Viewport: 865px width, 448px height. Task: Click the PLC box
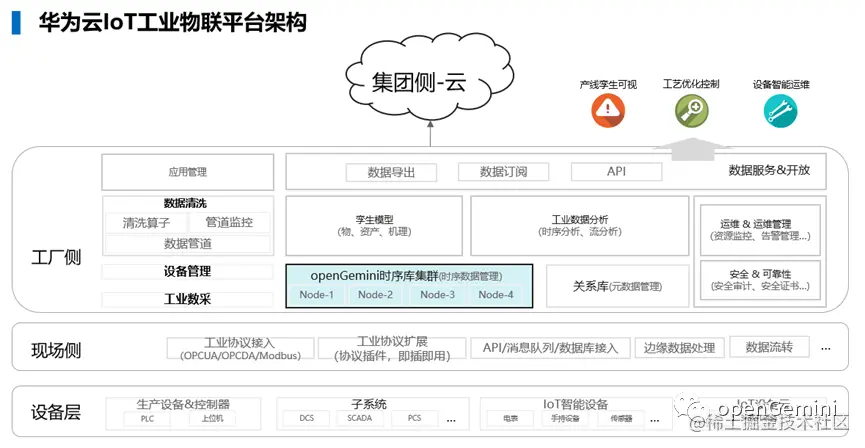147,419
